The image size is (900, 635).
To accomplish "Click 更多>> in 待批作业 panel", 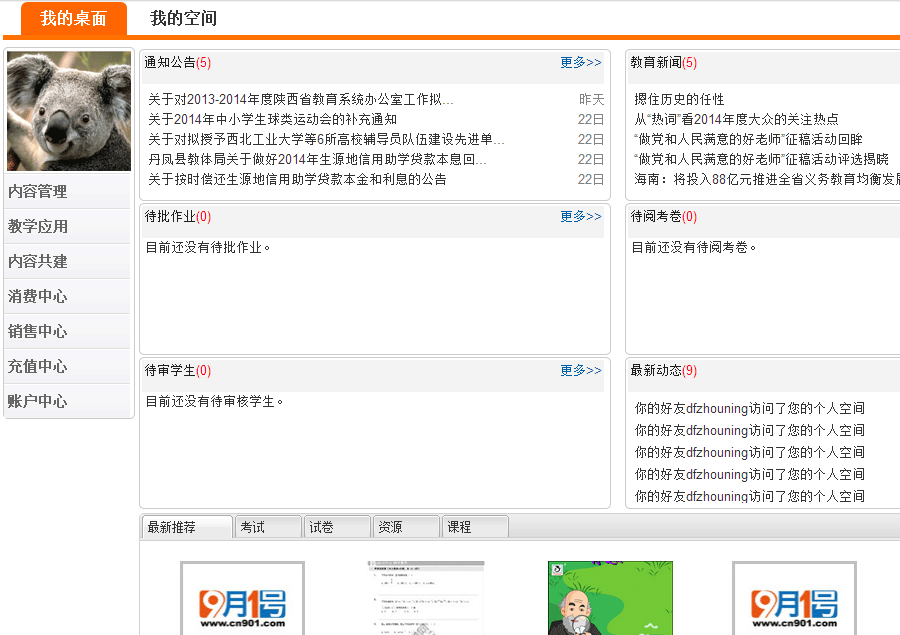I will (x=581, y=216).
